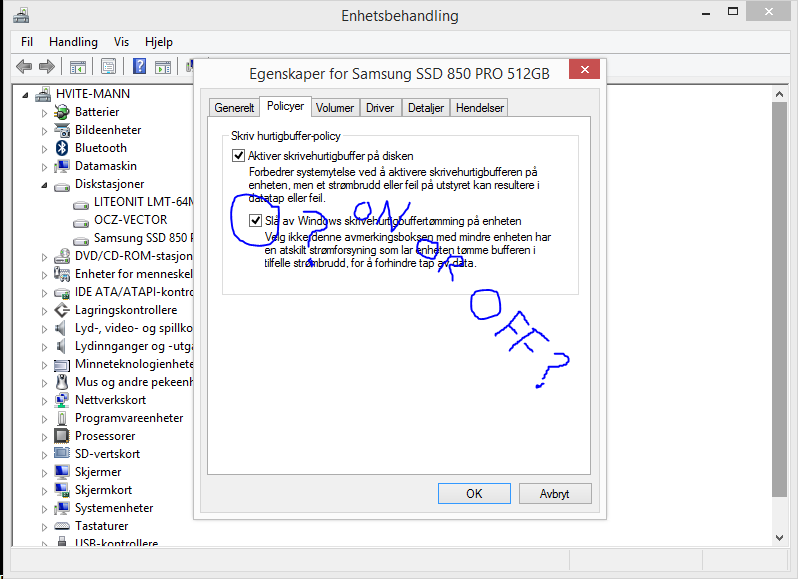The image size is (798, 579).
Task: Select the Nettverkskort icon
Action: click(x=62, y=400)
